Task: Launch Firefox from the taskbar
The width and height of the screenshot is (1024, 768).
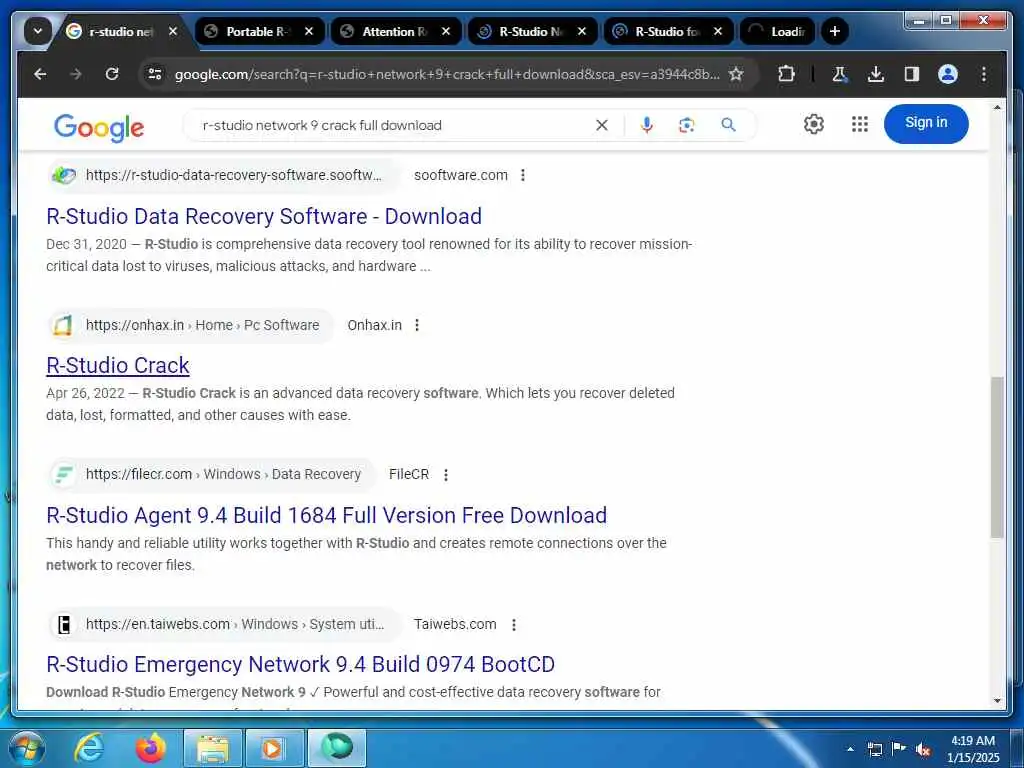Action: [x=150, y=748]
